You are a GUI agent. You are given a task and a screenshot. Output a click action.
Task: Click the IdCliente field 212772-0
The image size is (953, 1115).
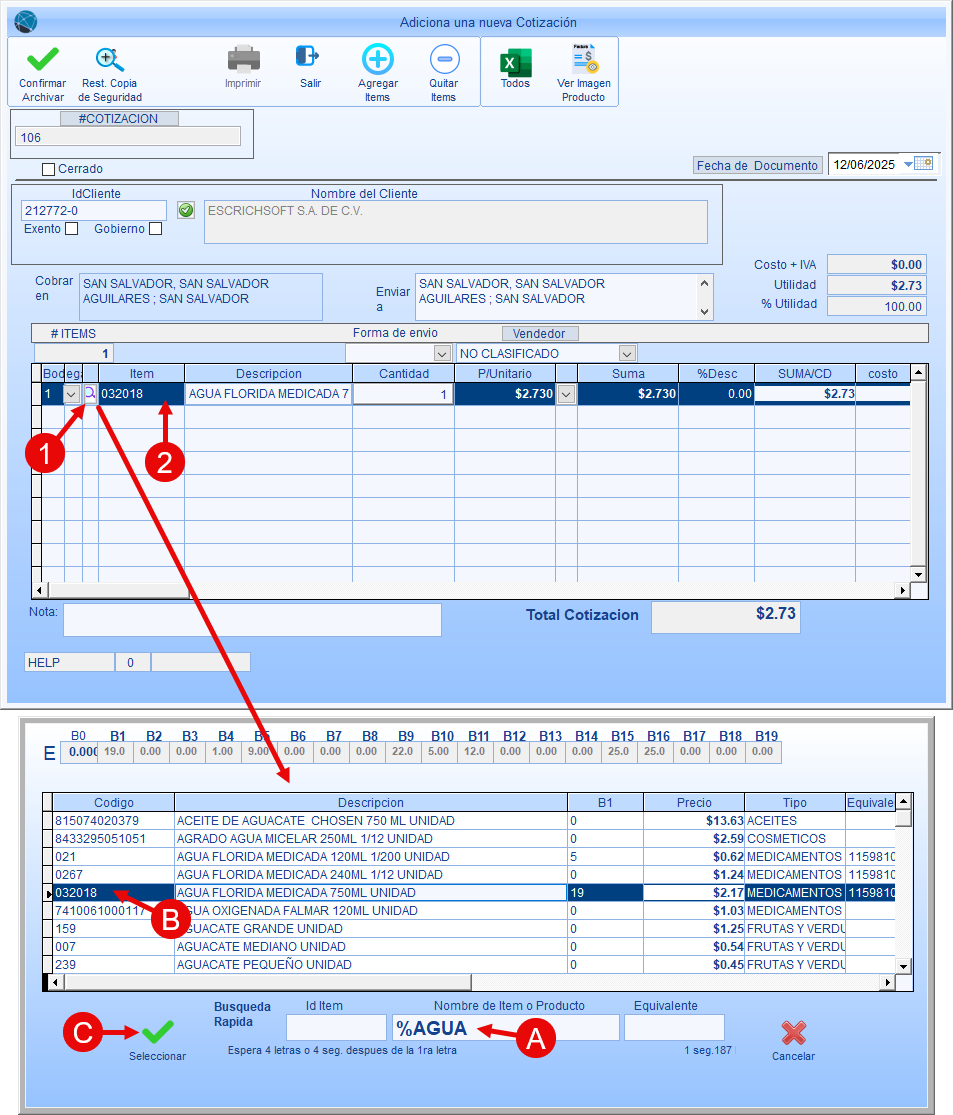94,210
